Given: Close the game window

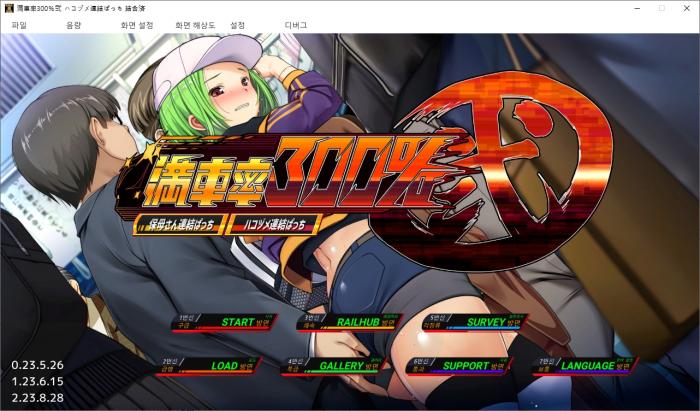Looking at the screenshot, I should (x=687, y=8).
